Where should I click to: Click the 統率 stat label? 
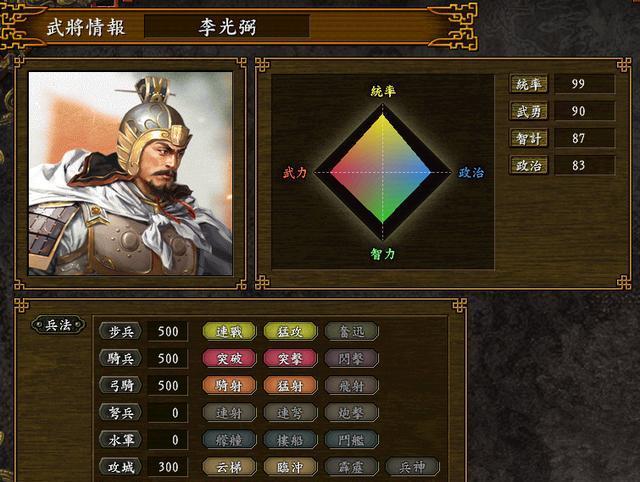pos(529,84)
